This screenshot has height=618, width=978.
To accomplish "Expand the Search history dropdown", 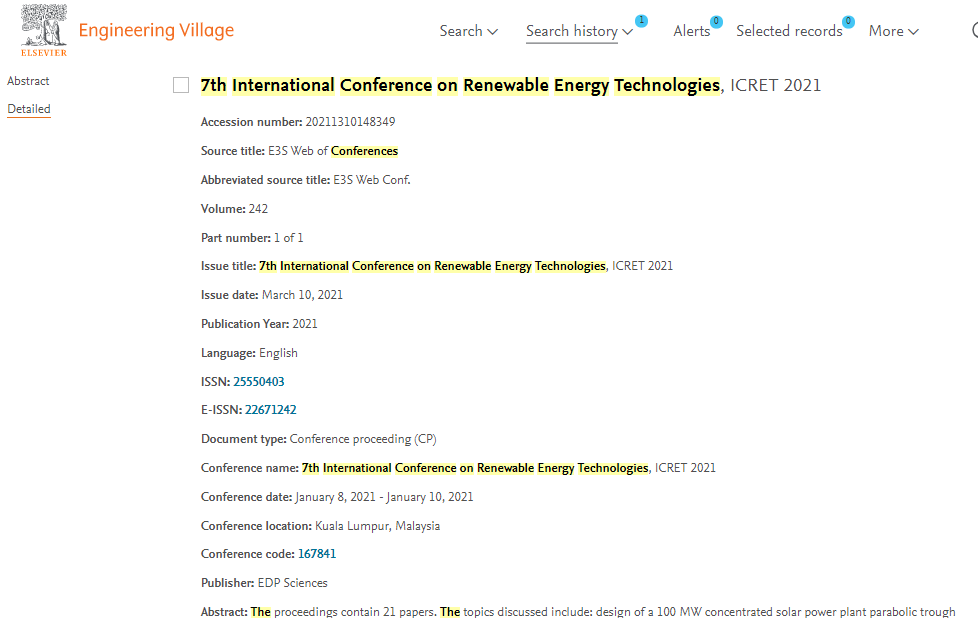I will [x=579, y=31].
